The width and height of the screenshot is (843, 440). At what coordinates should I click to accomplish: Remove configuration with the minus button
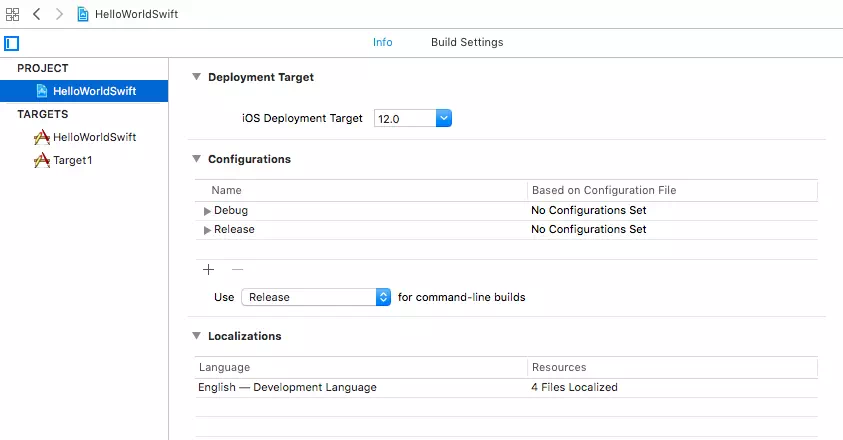(x=237, y=269)
